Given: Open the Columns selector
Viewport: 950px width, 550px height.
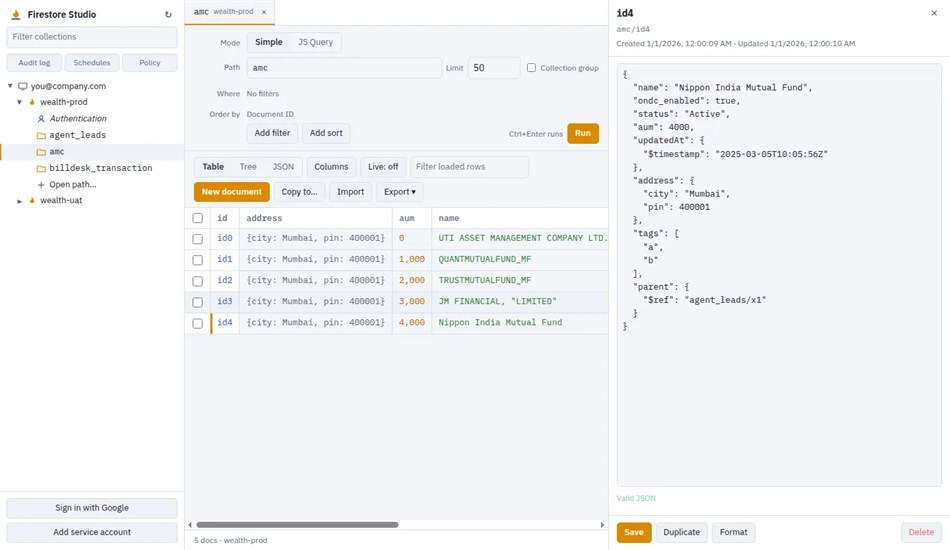Looking at the screenshot, I should 331,167.
